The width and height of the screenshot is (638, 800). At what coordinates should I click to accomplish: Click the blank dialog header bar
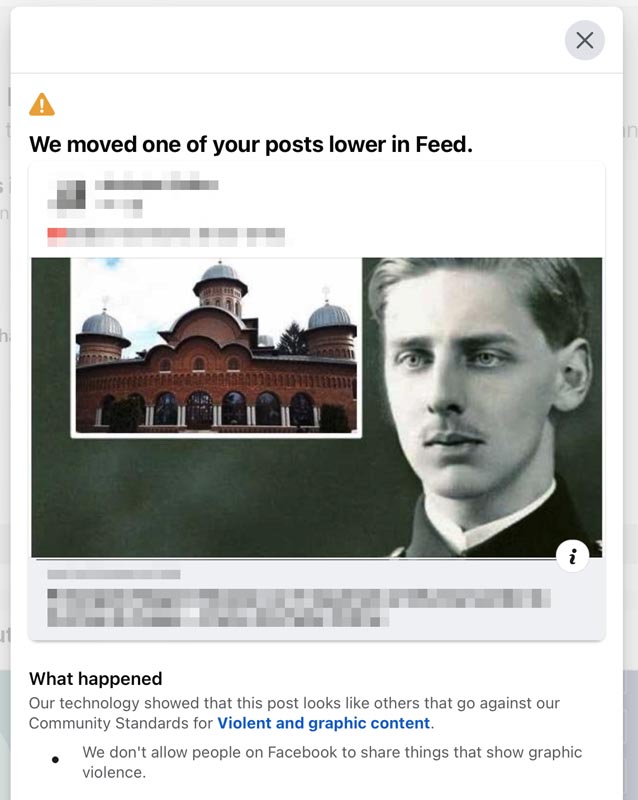coord(286,40)
